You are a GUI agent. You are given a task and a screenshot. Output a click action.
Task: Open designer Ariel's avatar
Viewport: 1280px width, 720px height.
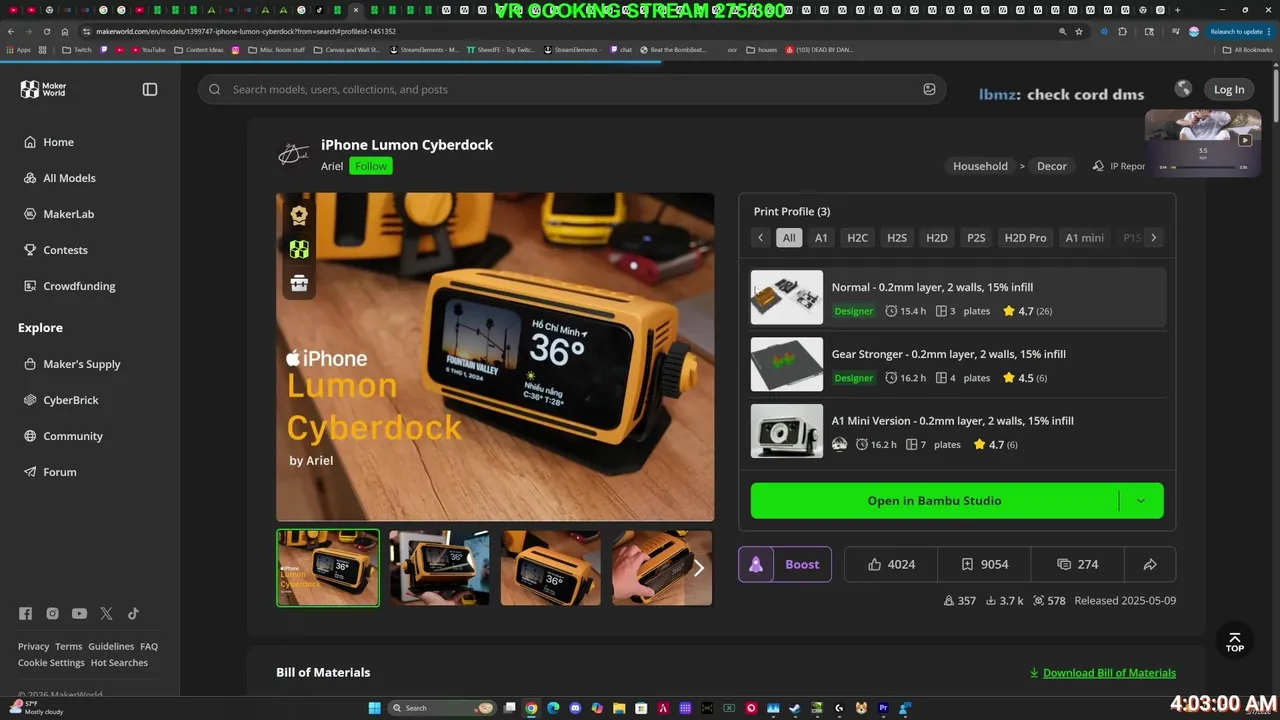(294, 154)
